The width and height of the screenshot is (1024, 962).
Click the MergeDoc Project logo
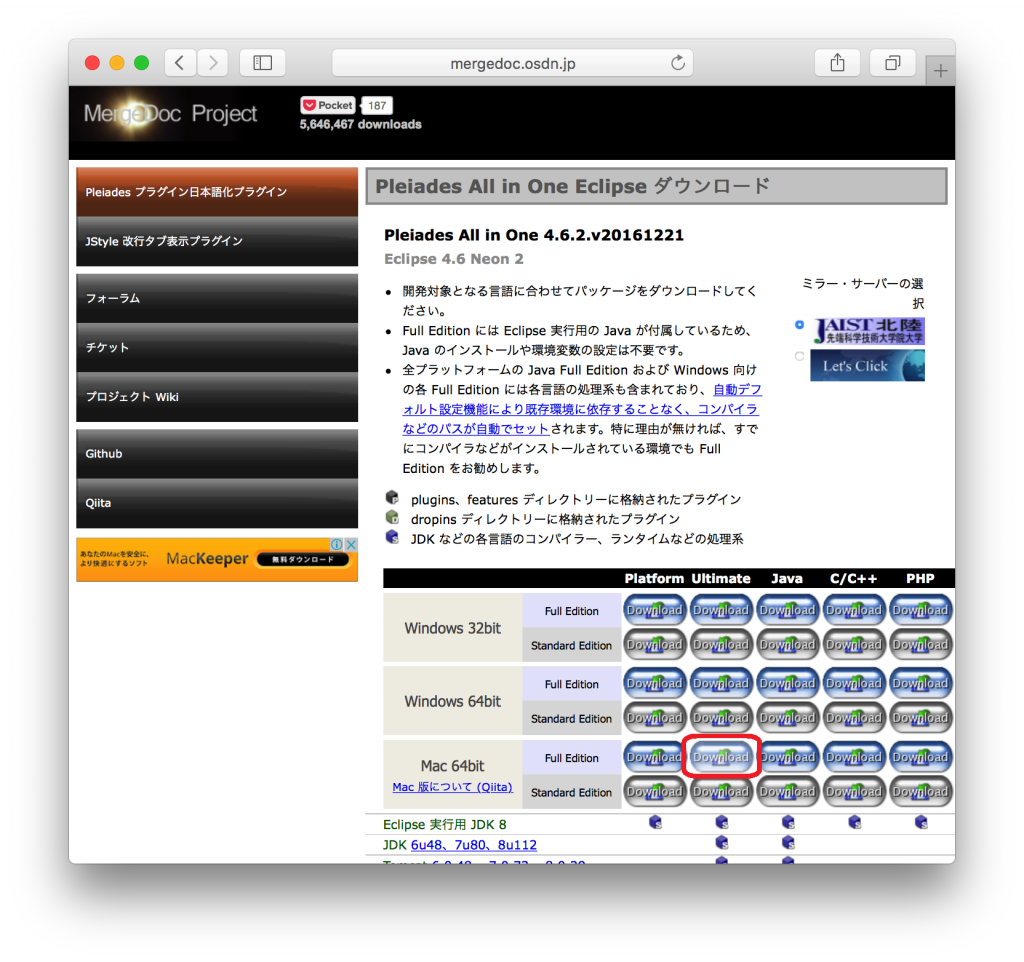170,114
